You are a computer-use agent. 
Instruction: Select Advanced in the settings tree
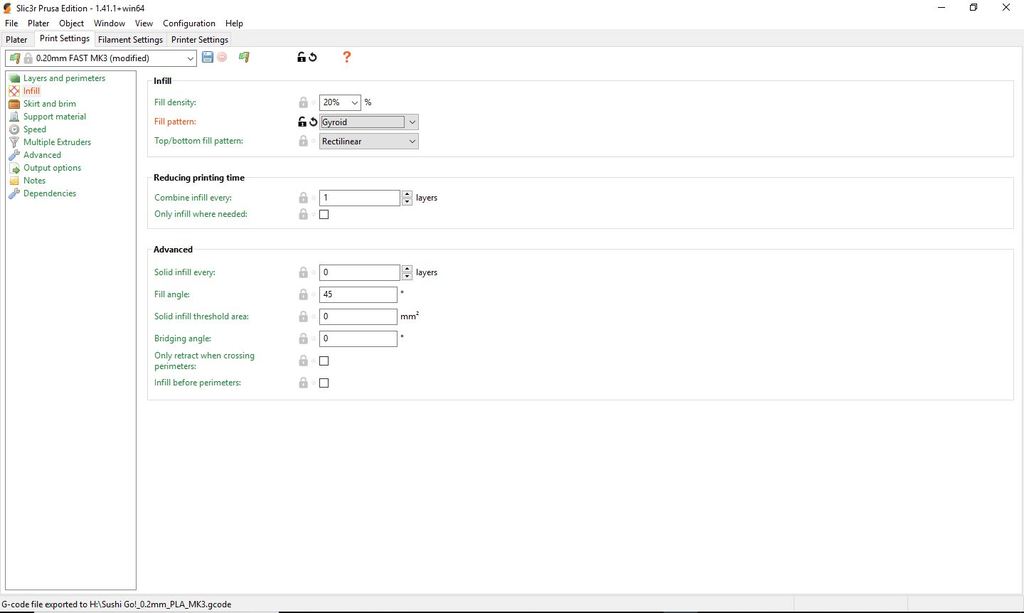42,155
